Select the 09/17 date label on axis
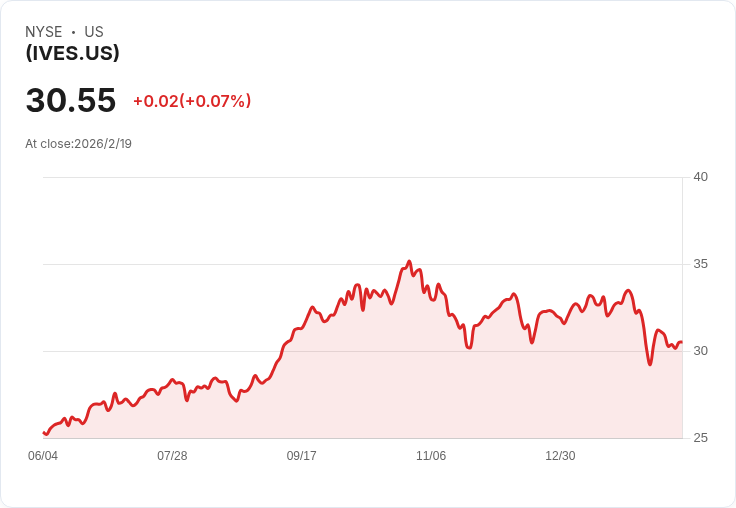The width and height of the screenshot is (736, 508). [x=301, y=456]
